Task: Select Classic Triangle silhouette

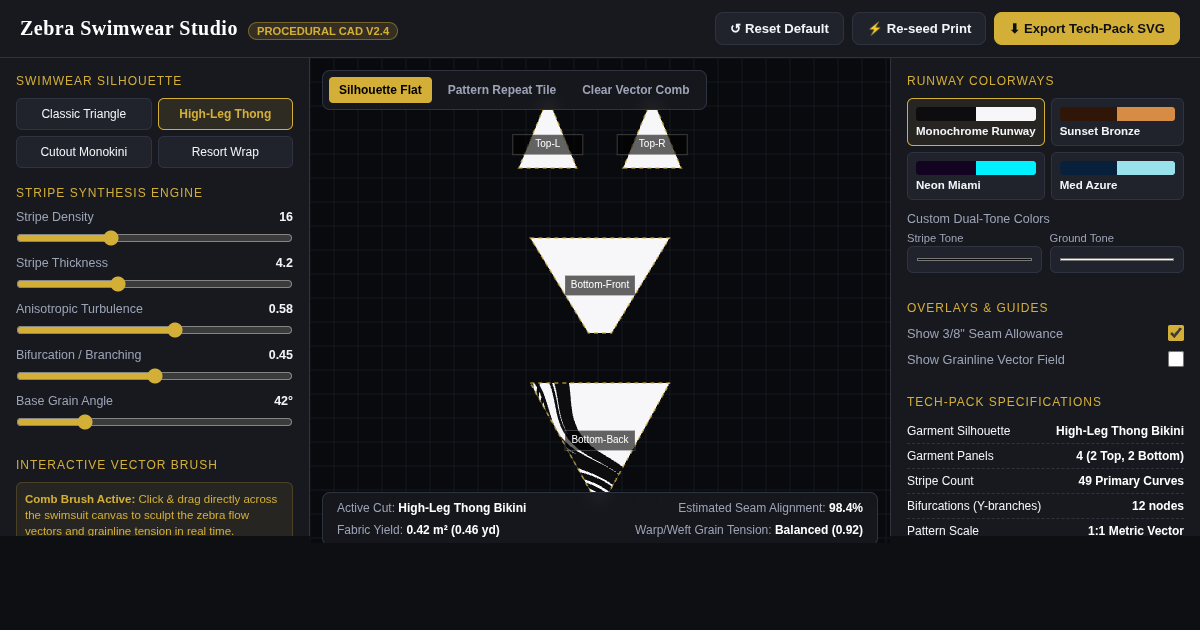Action: (x=84, y=114)
